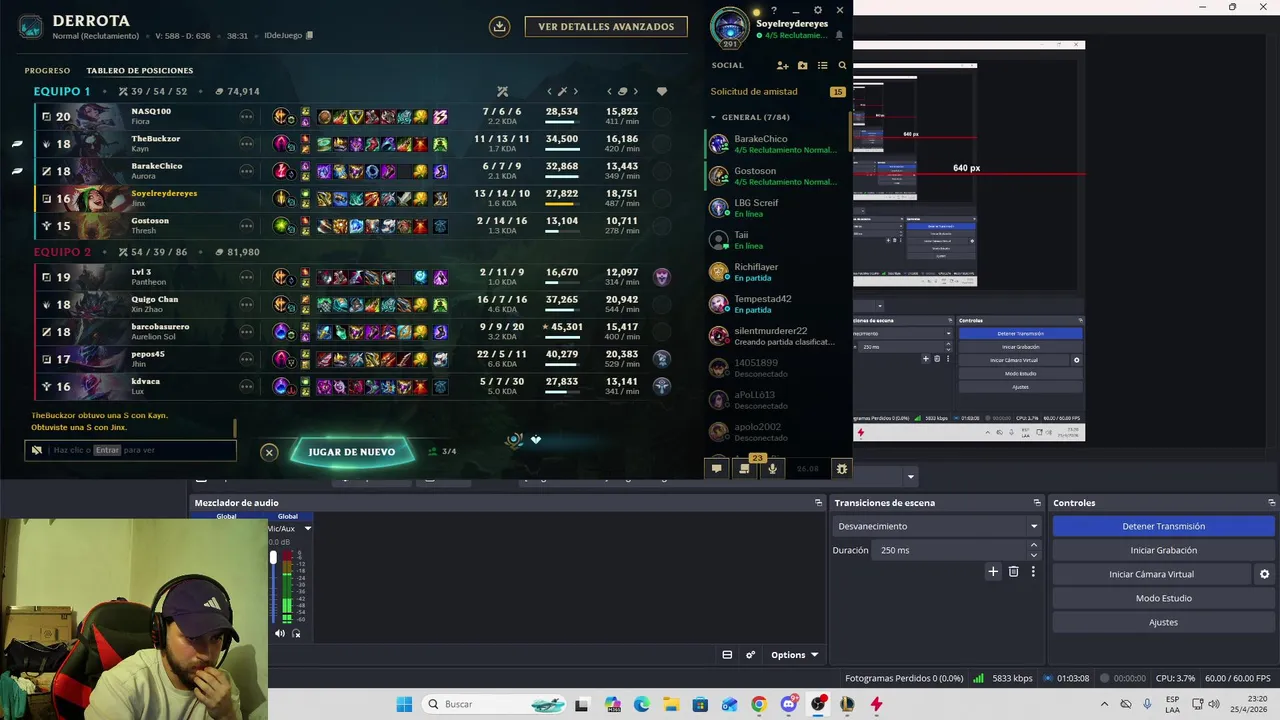The height and width of the screenshot is (720, 1280).
Task: Remove the scene transition with trash icon
Action: point(1013,572)
